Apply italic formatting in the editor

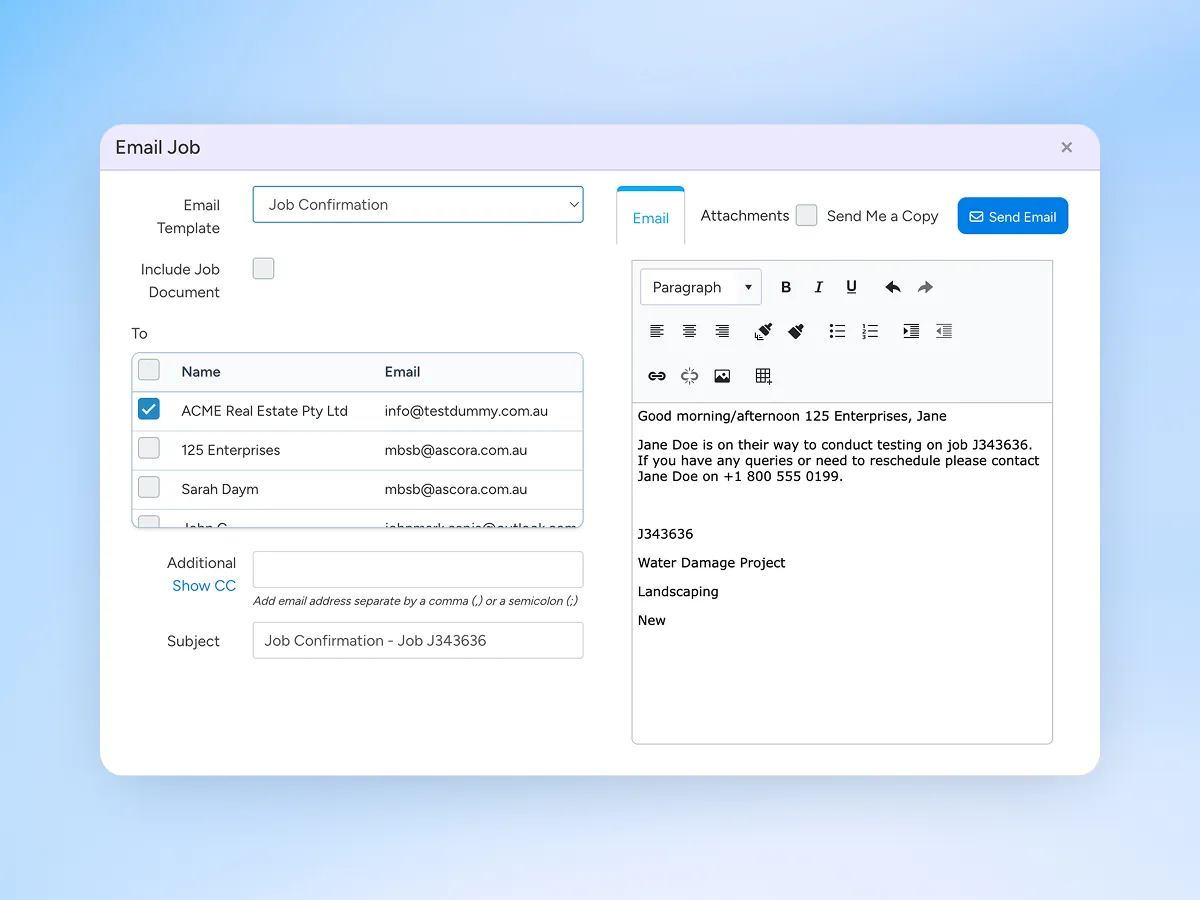pos(819,287)
